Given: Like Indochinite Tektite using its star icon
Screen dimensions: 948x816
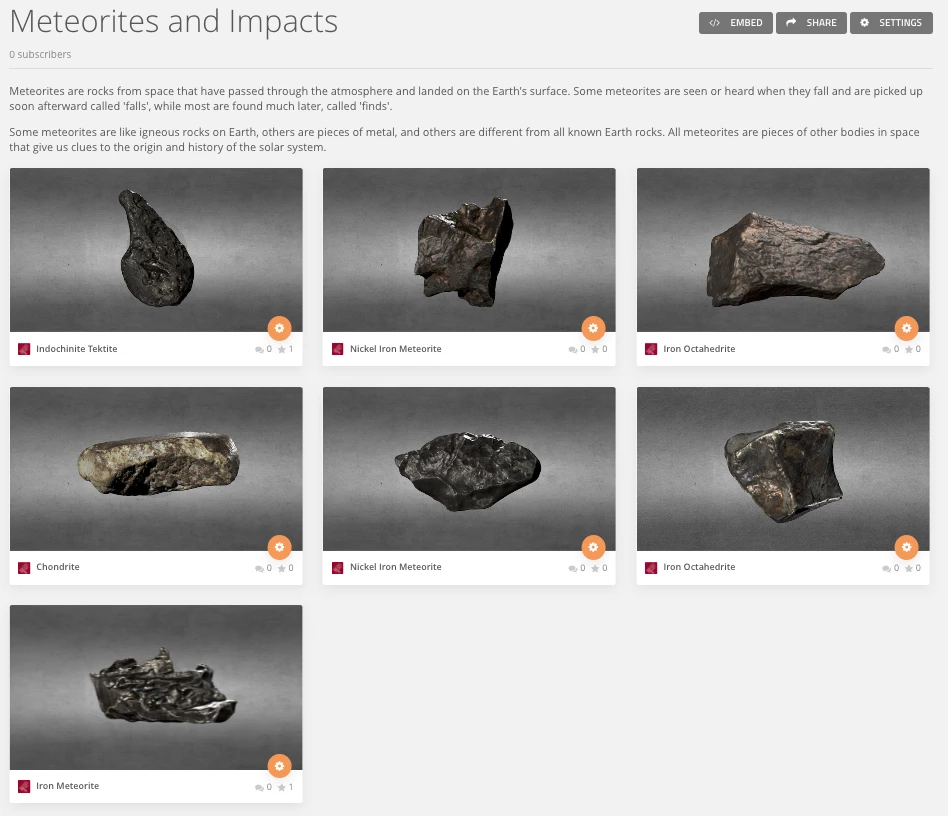Looking at the screenshot, I should coord(281,349).
